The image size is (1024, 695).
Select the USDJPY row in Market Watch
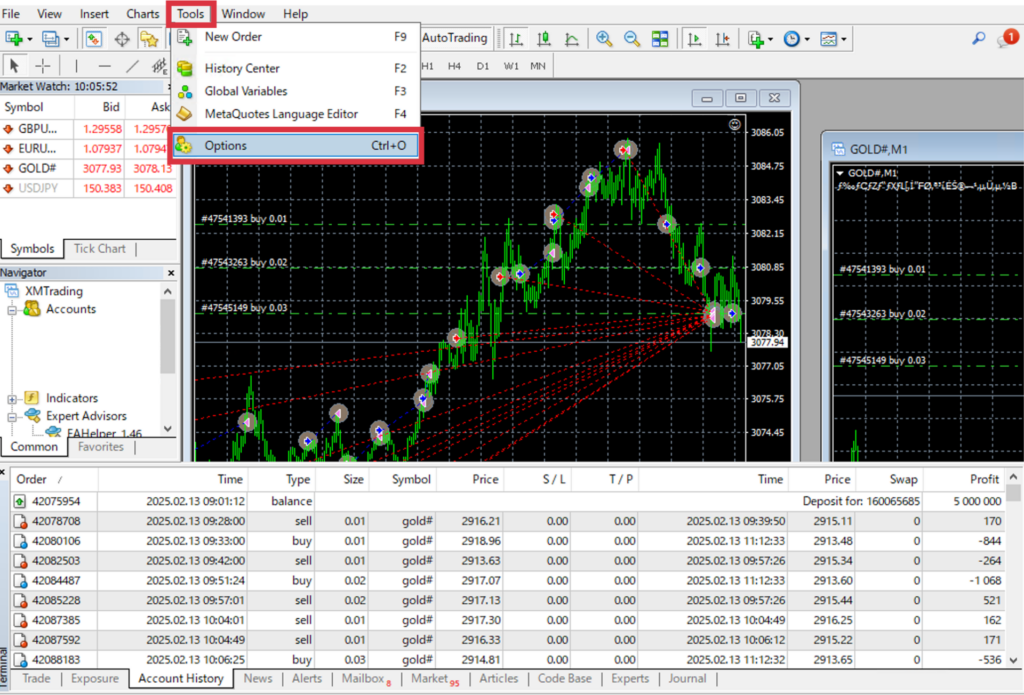88,188
